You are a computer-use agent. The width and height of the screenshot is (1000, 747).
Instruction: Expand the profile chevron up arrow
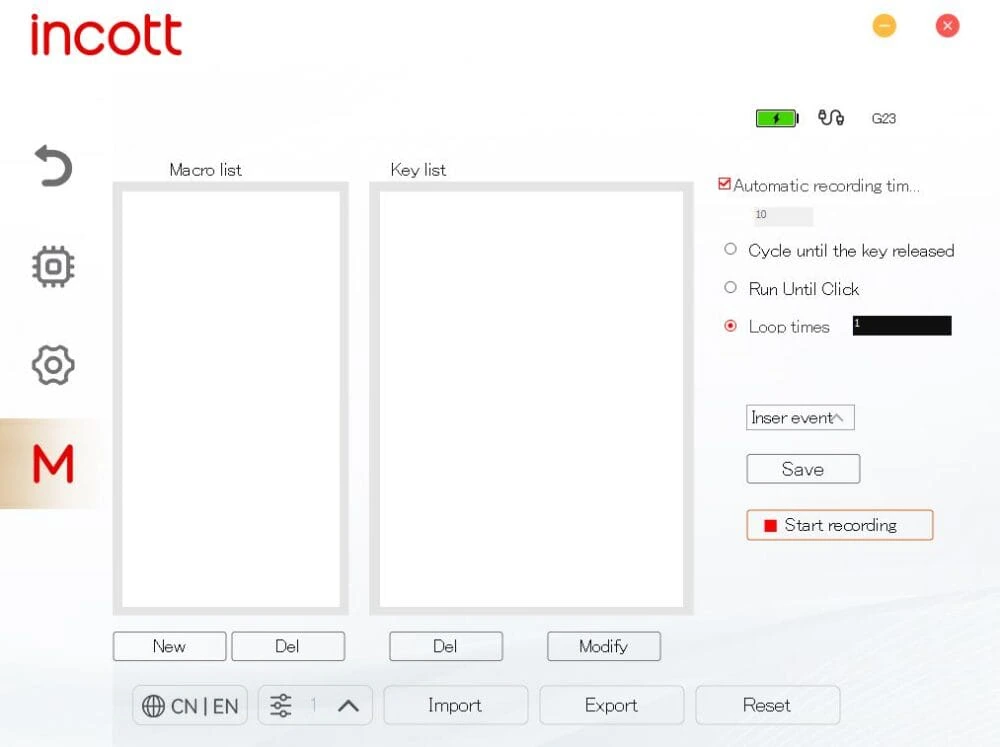pos(348,706)
